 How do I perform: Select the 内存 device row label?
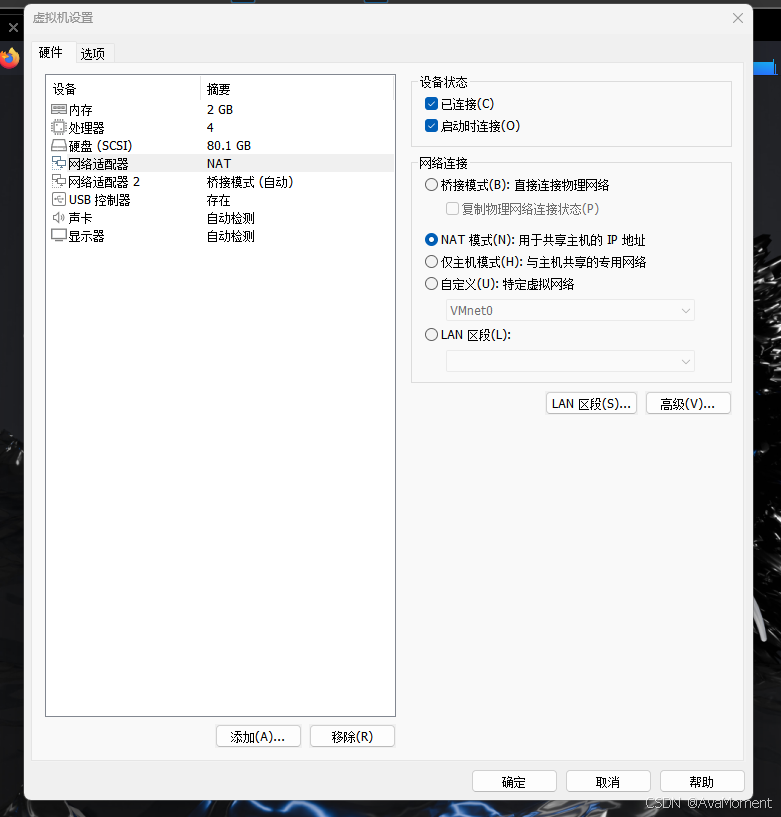click(x=80, y=110)
